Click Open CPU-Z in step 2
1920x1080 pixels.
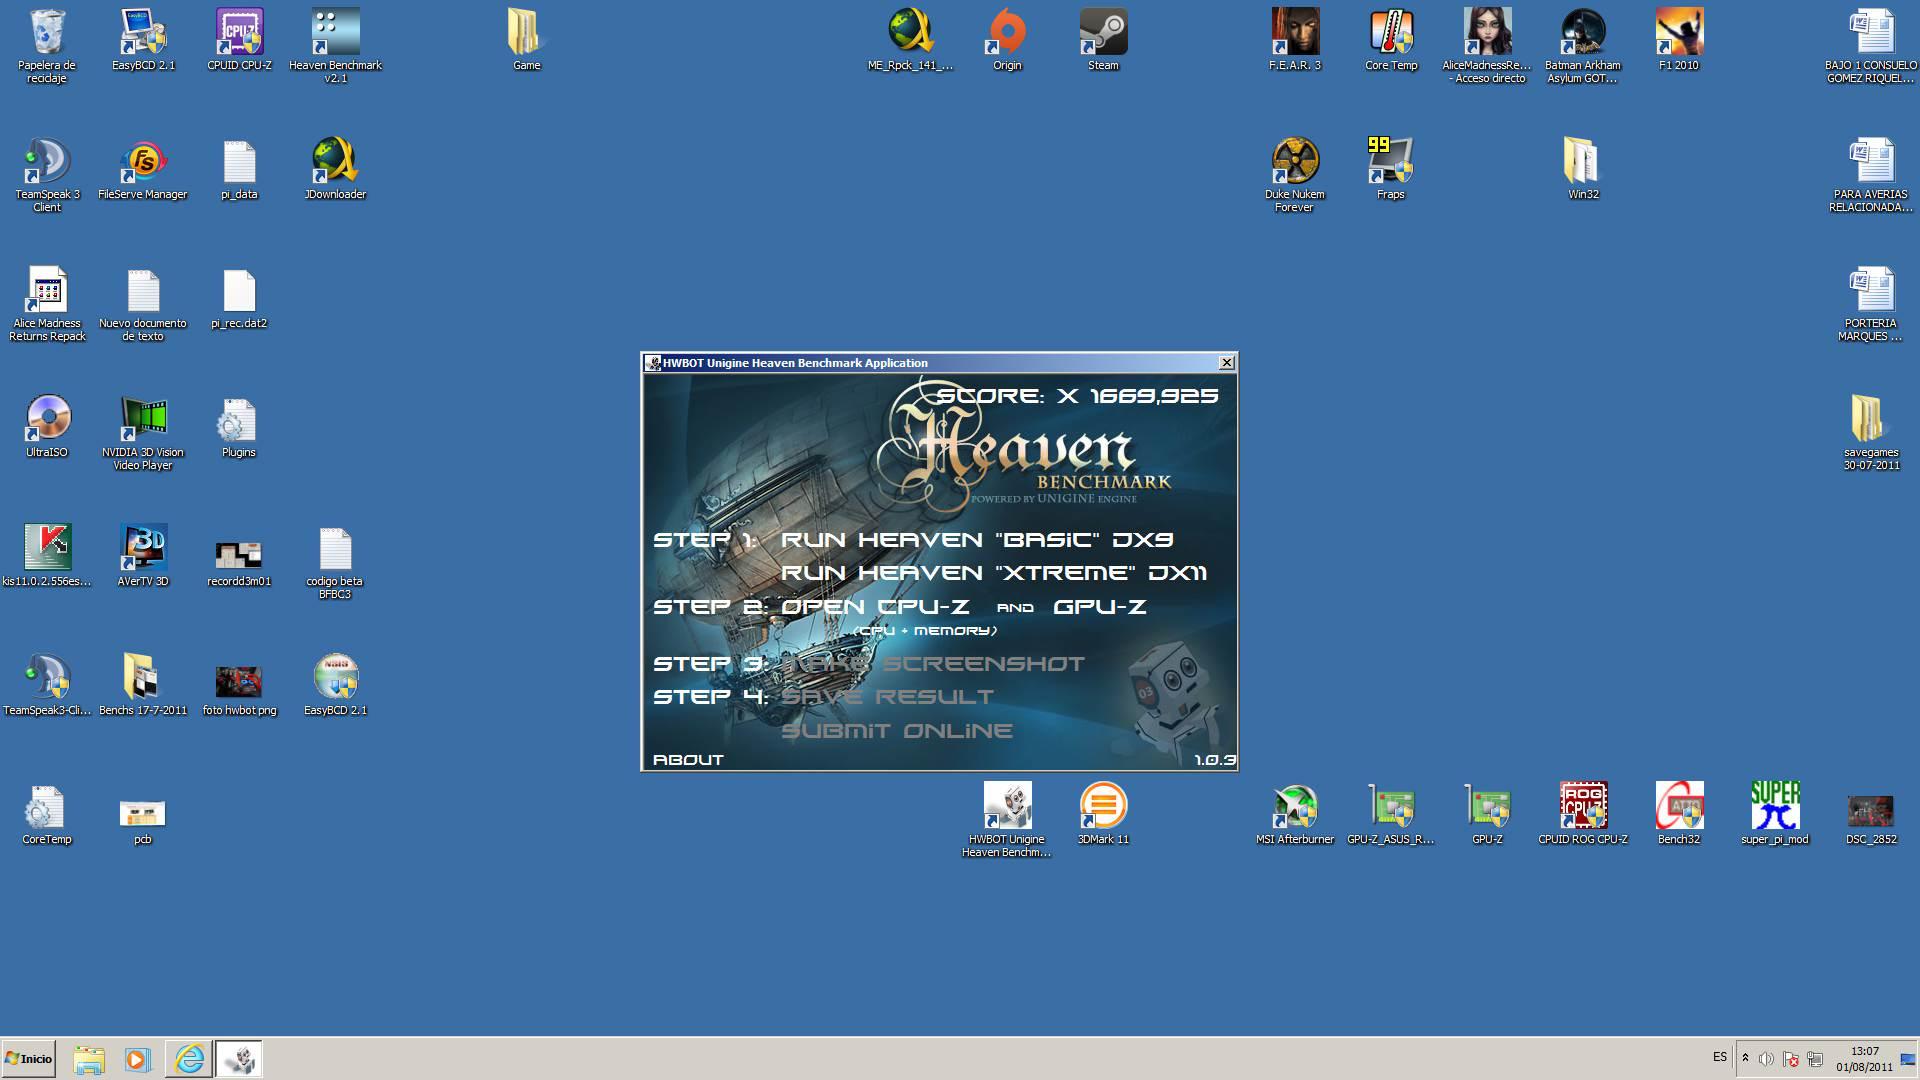click(x=875, y=607)
